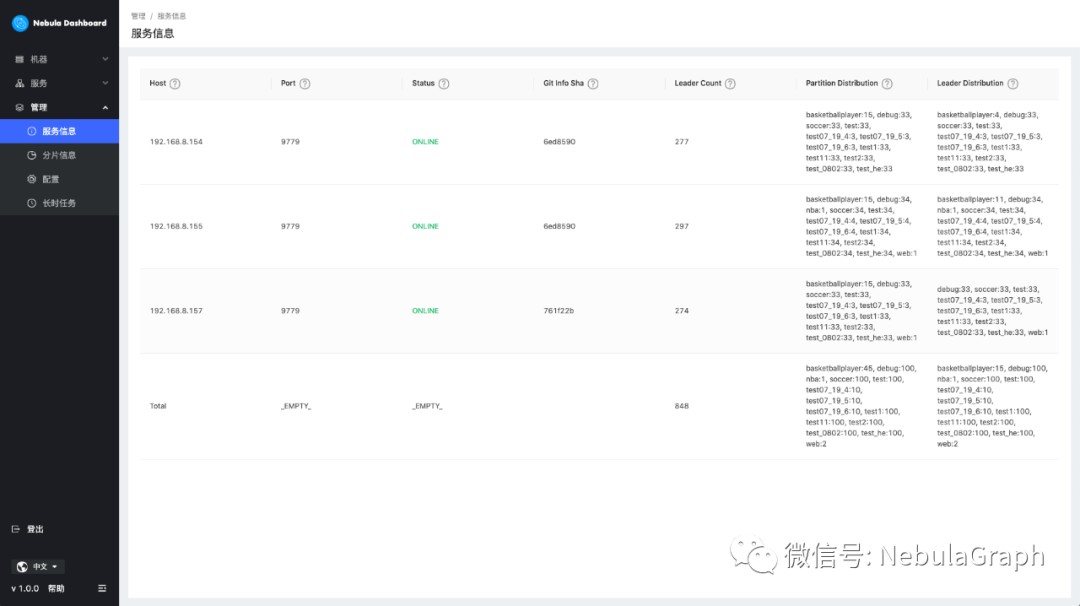Click port 9779 for 192.168.8.154
1080x606 pixels.
click(x=290, y=142)
